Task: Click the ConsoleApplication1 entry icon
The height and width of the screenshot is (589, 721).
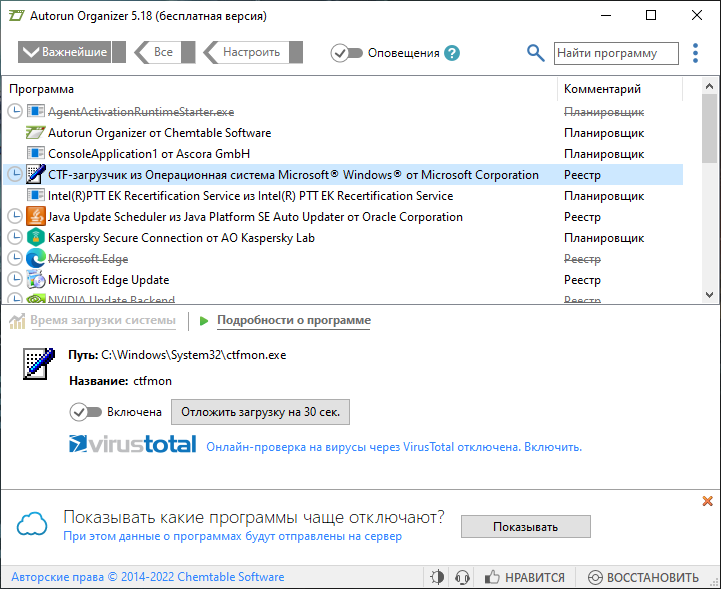Action: pyautogui.click(x=35, y=153)
